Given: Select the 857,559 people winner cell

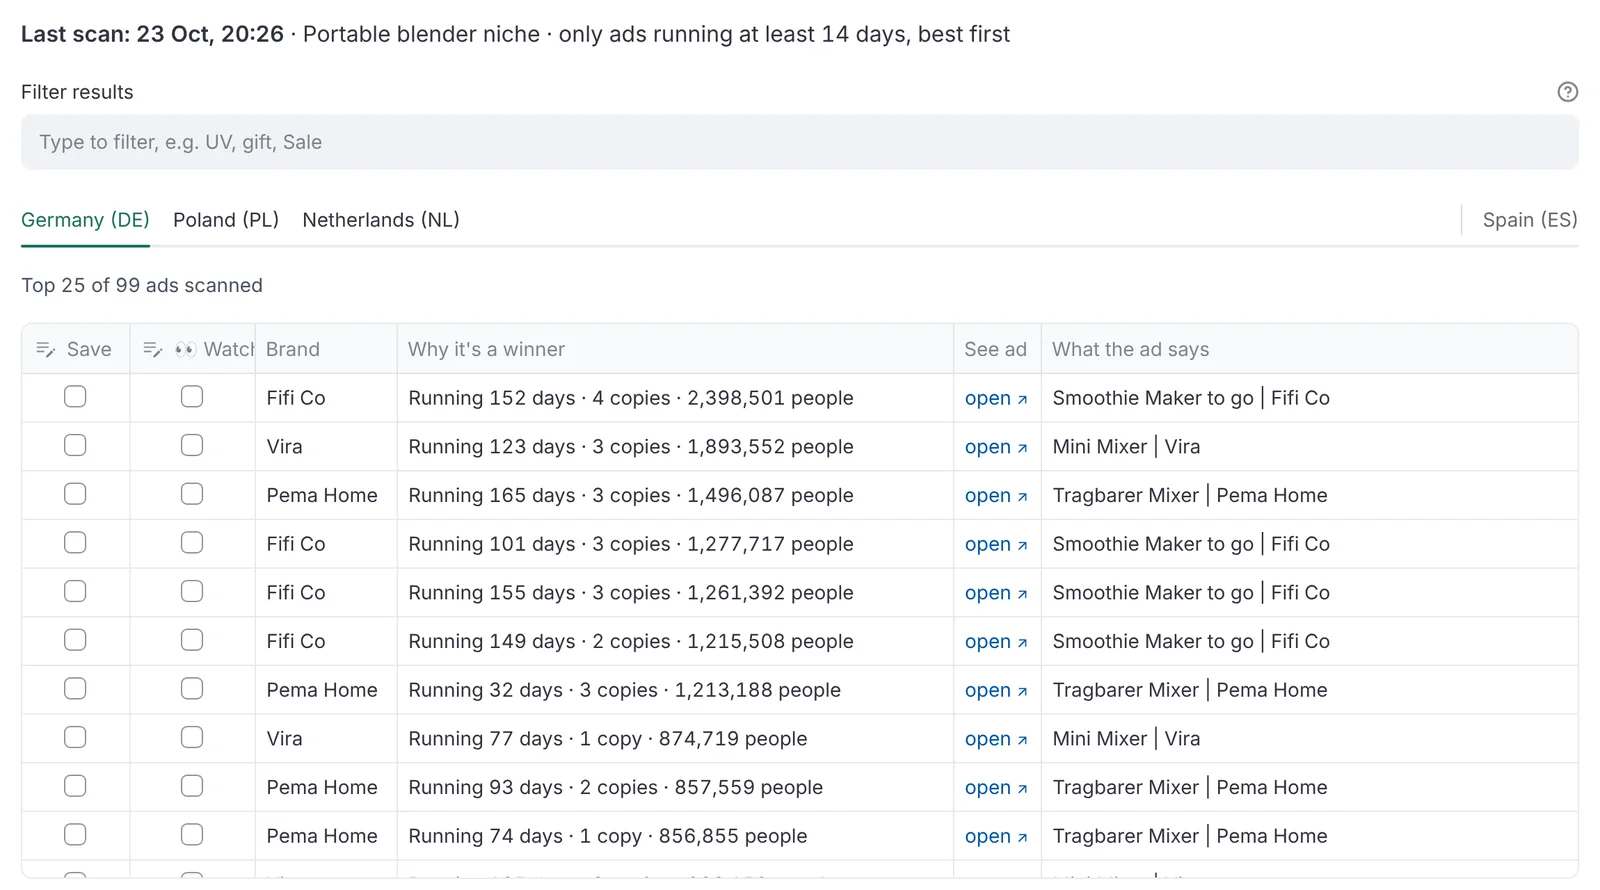Looking at the screenshot, I should 675,787.
